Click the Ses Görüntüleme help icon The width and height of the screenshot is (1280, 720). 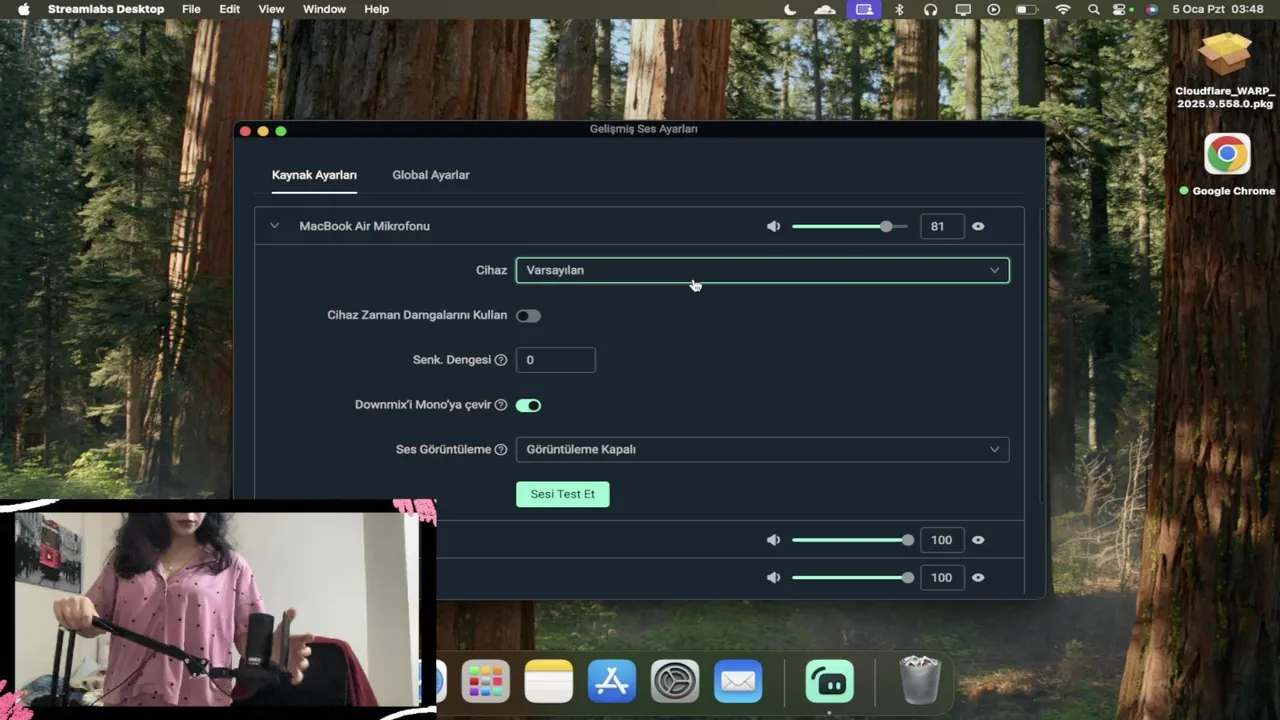pyautogui.click(x=501, y=450)
